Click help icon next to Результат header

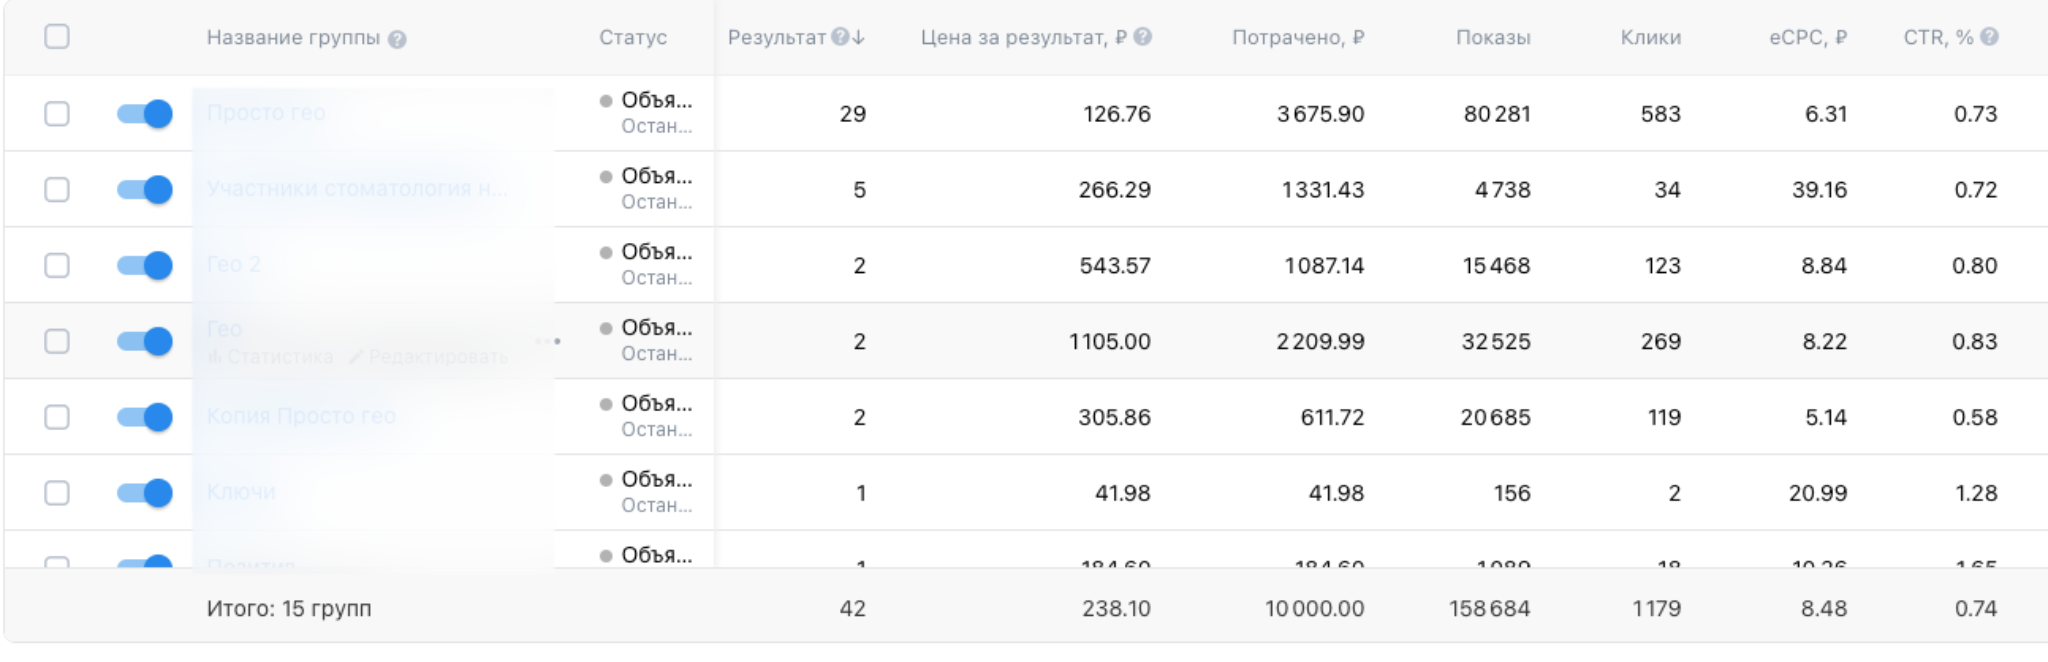tap(840, 37)
